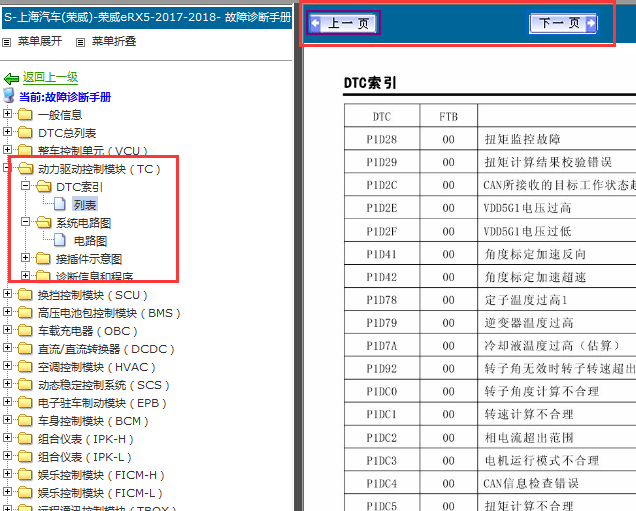Image resolution: width=636 pixels, height=511 pixels.
Task: Click the 组合仪表 (IPK-H) folder icon
Action: pos(25,438)
